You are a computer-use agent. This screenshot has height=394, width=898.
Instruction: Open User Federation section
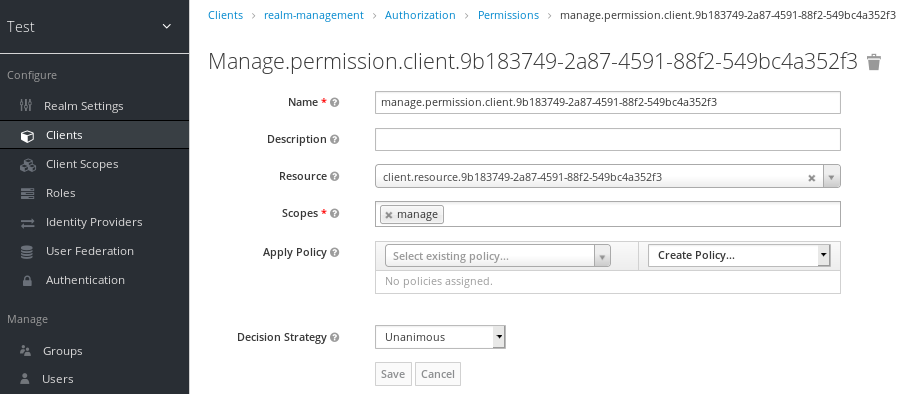pyautogui.click(x=90, y=251)
